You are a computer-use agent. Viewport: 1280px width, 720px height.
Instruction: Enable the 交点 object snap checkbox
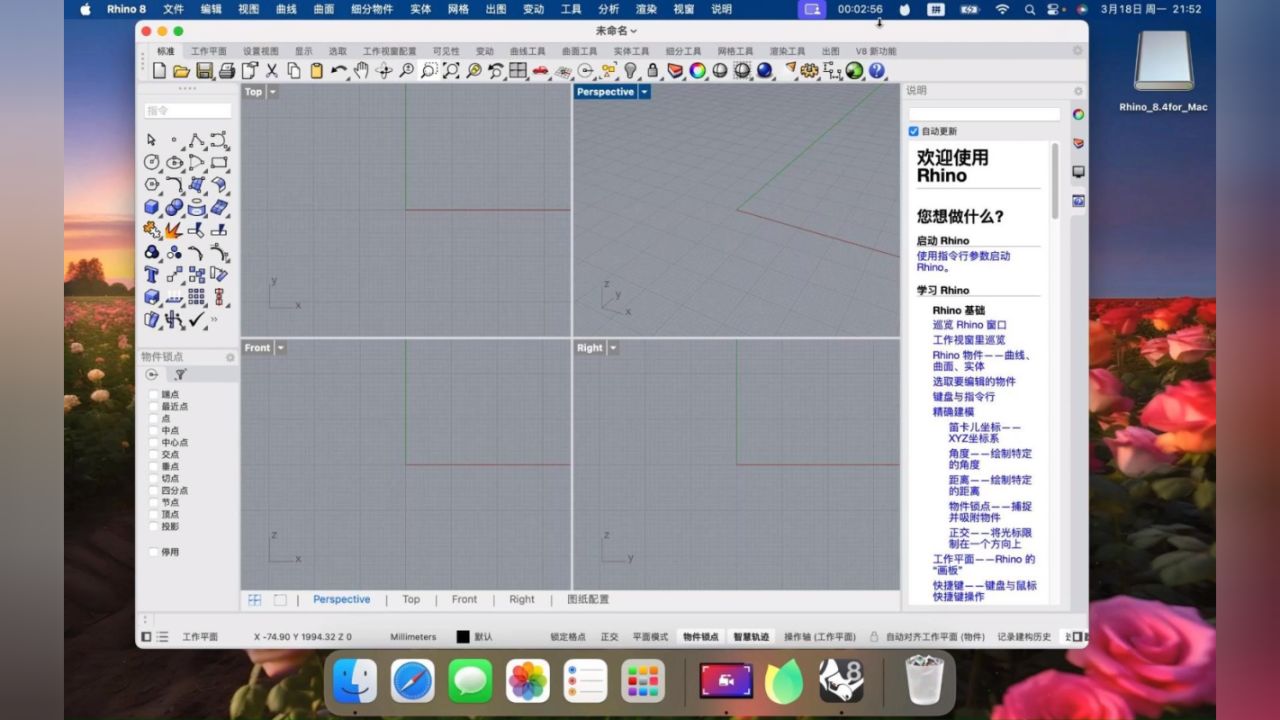click(x=153, y=454)
